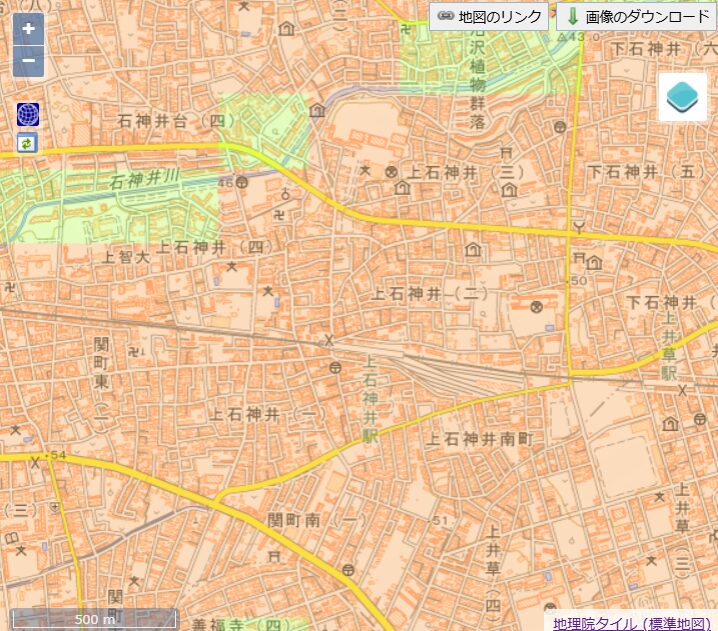
Task: Open the layer switcher icon
Action: tap(683, 97)
